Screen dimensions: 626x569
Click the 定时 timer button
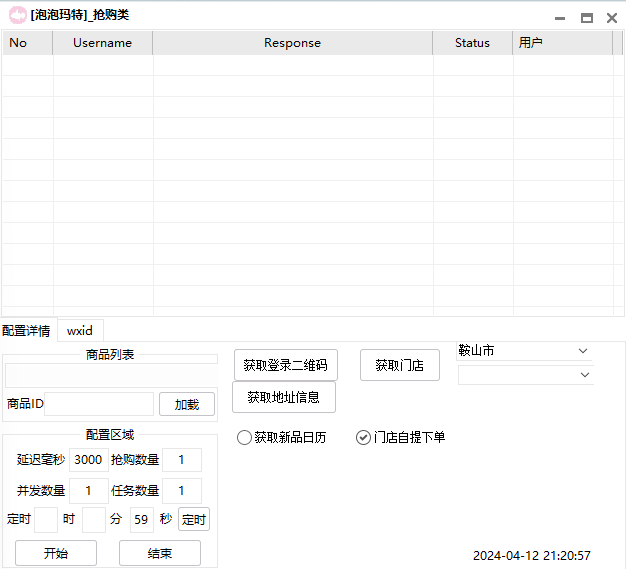(194, 520)
